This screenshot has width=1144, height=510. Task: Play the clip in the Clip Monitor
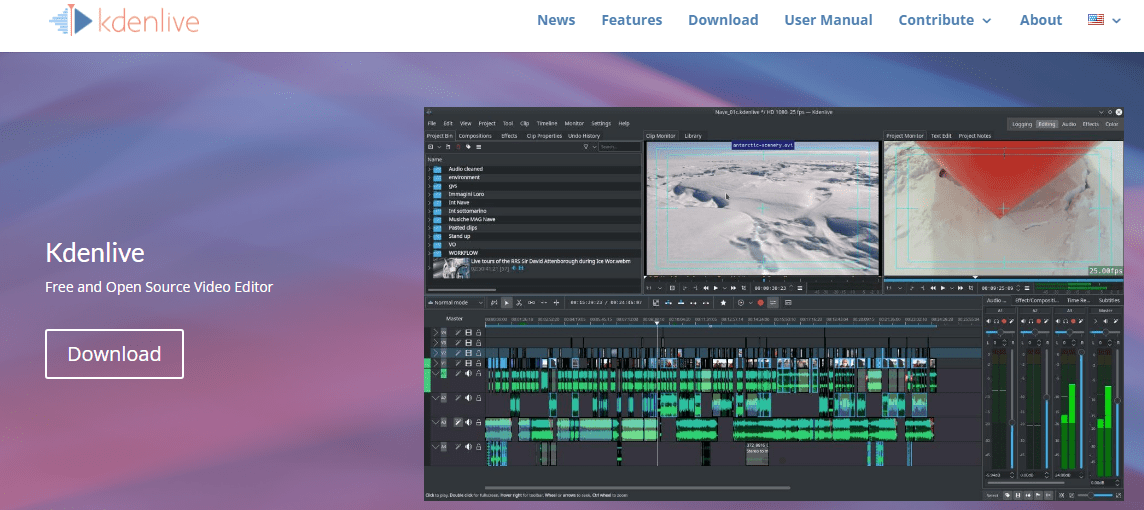click(x=716, y=288)
